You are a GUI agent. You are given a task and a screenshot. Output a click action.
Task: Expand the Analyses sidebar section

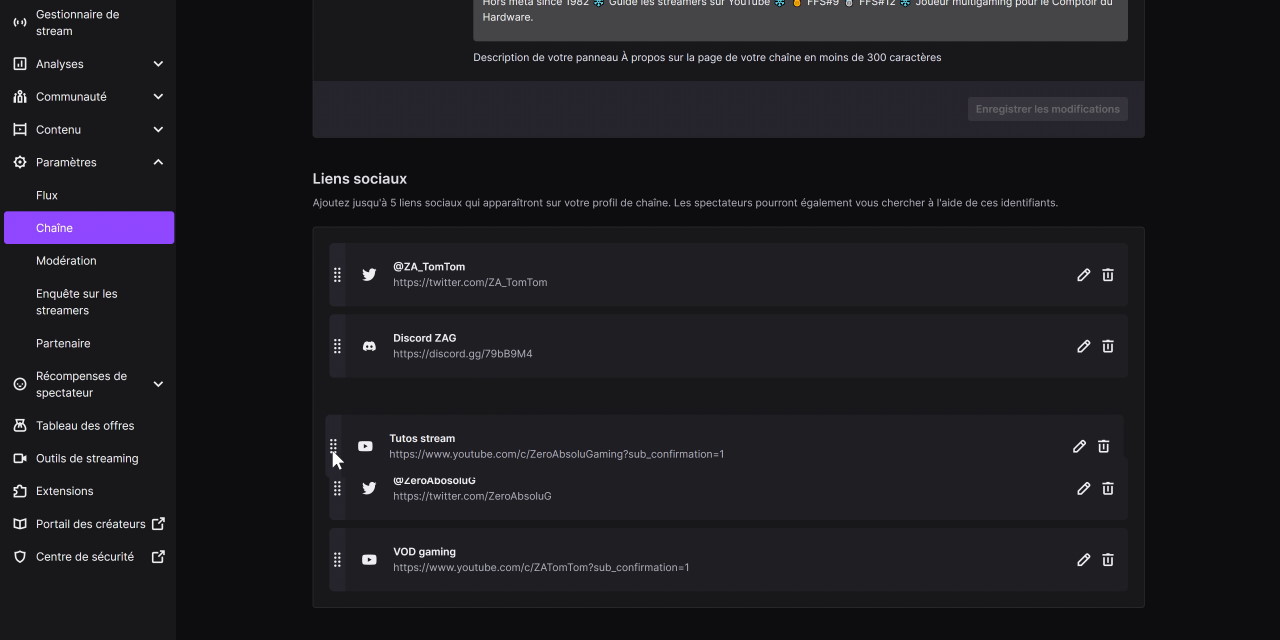click(x=158, y=64)
